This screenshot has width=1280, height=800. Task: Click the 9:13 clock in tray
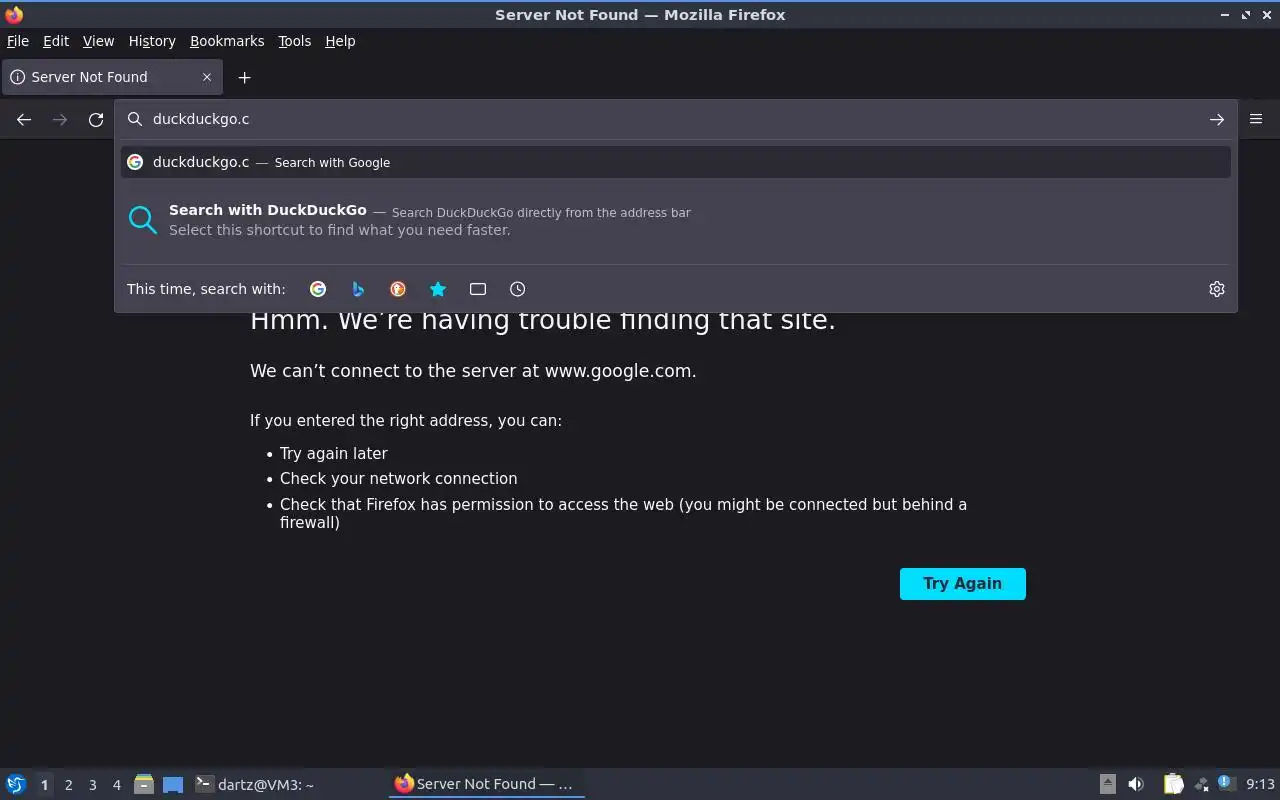pyautogui.click(x=1260, y=784)
